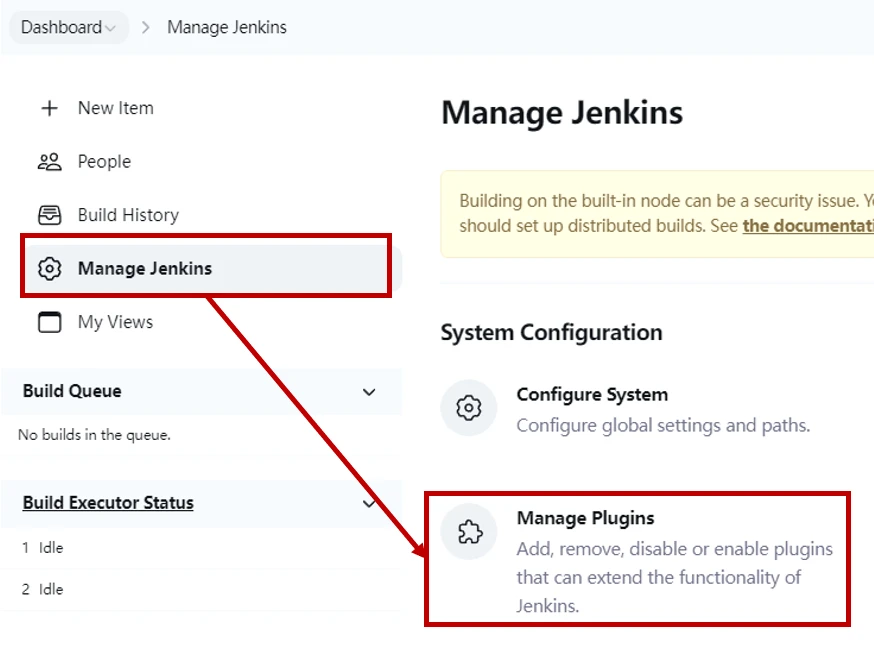
Task: Click the Manage Plugins puzzle piece icon
Action: 469,532
